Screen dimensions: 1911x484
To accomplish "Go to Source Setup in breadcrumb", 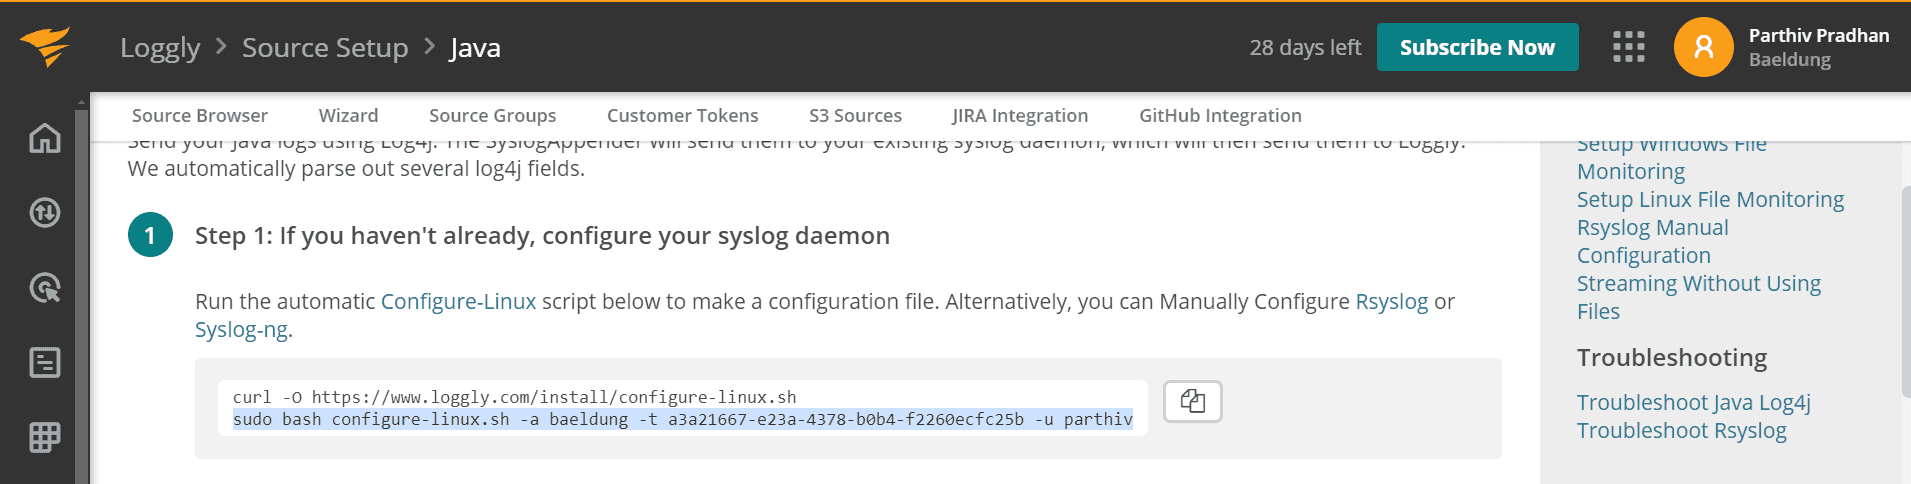I will [325, 48].
